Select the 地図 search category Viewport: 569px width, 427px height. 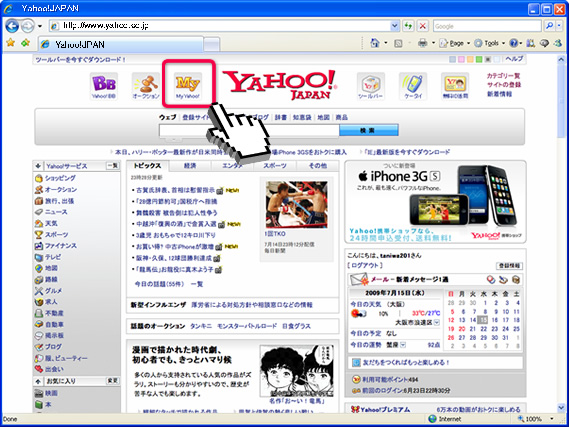[x=323, y=117]
